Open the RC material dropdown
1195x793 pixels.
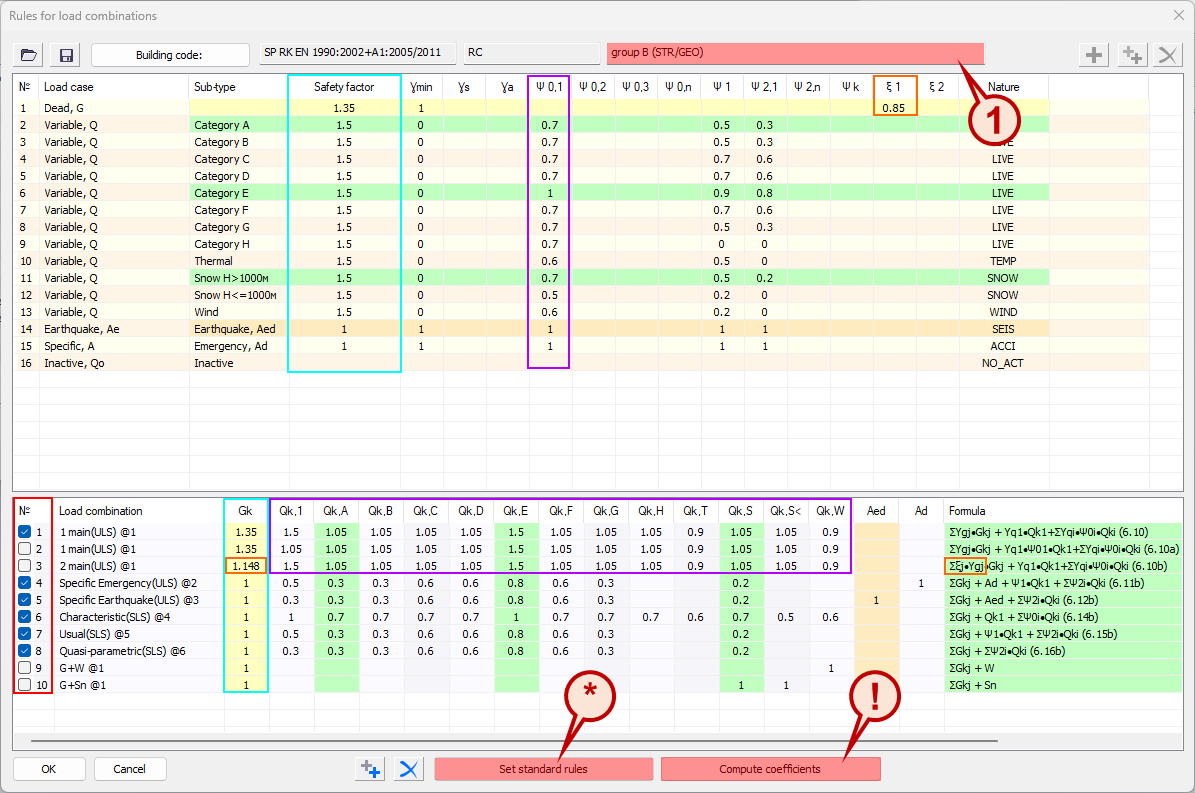tap(531, 53)
